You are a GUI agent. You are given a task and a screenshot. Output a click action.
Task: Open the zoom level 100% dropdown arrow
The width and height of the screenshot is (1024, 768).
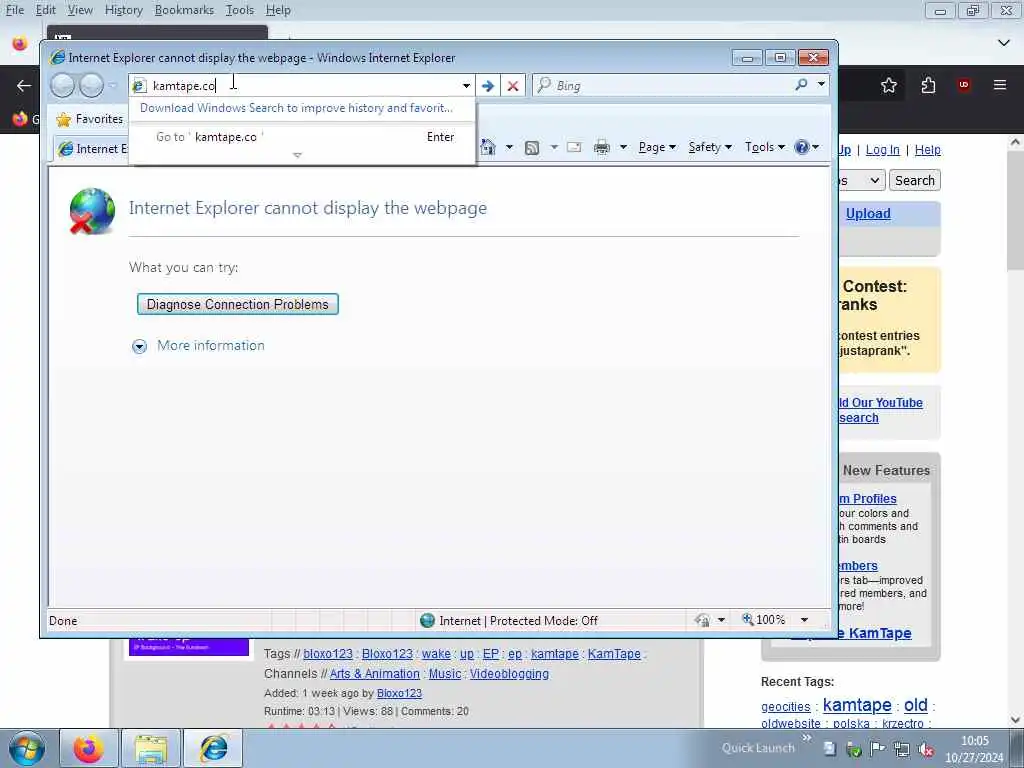point(805,620)
